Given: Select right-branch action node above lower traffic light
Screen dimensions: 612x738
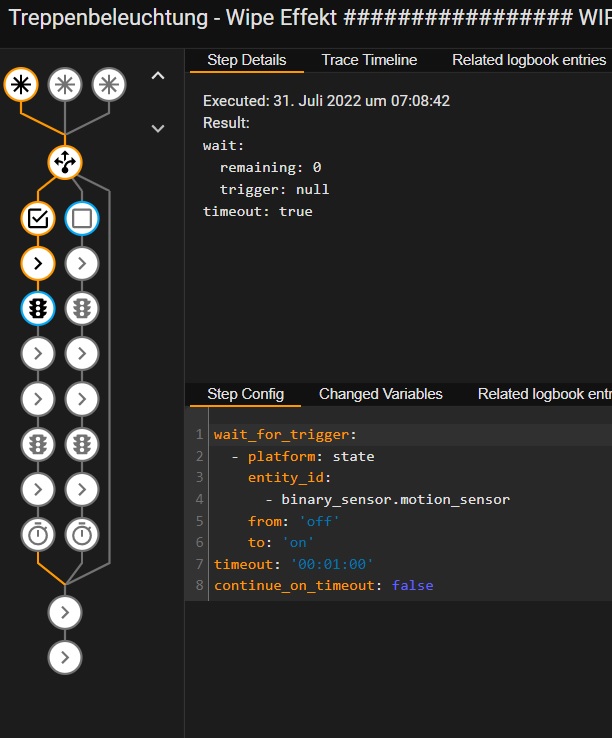Looking at the screenshot, I should pos(82,399).
